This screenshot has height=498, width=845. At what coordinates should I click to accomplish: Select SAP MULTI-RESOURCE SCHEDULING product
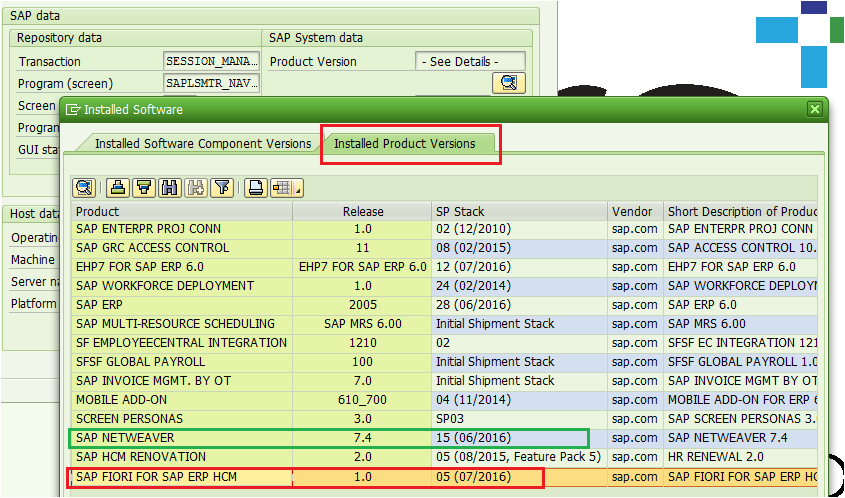(182, 324)
